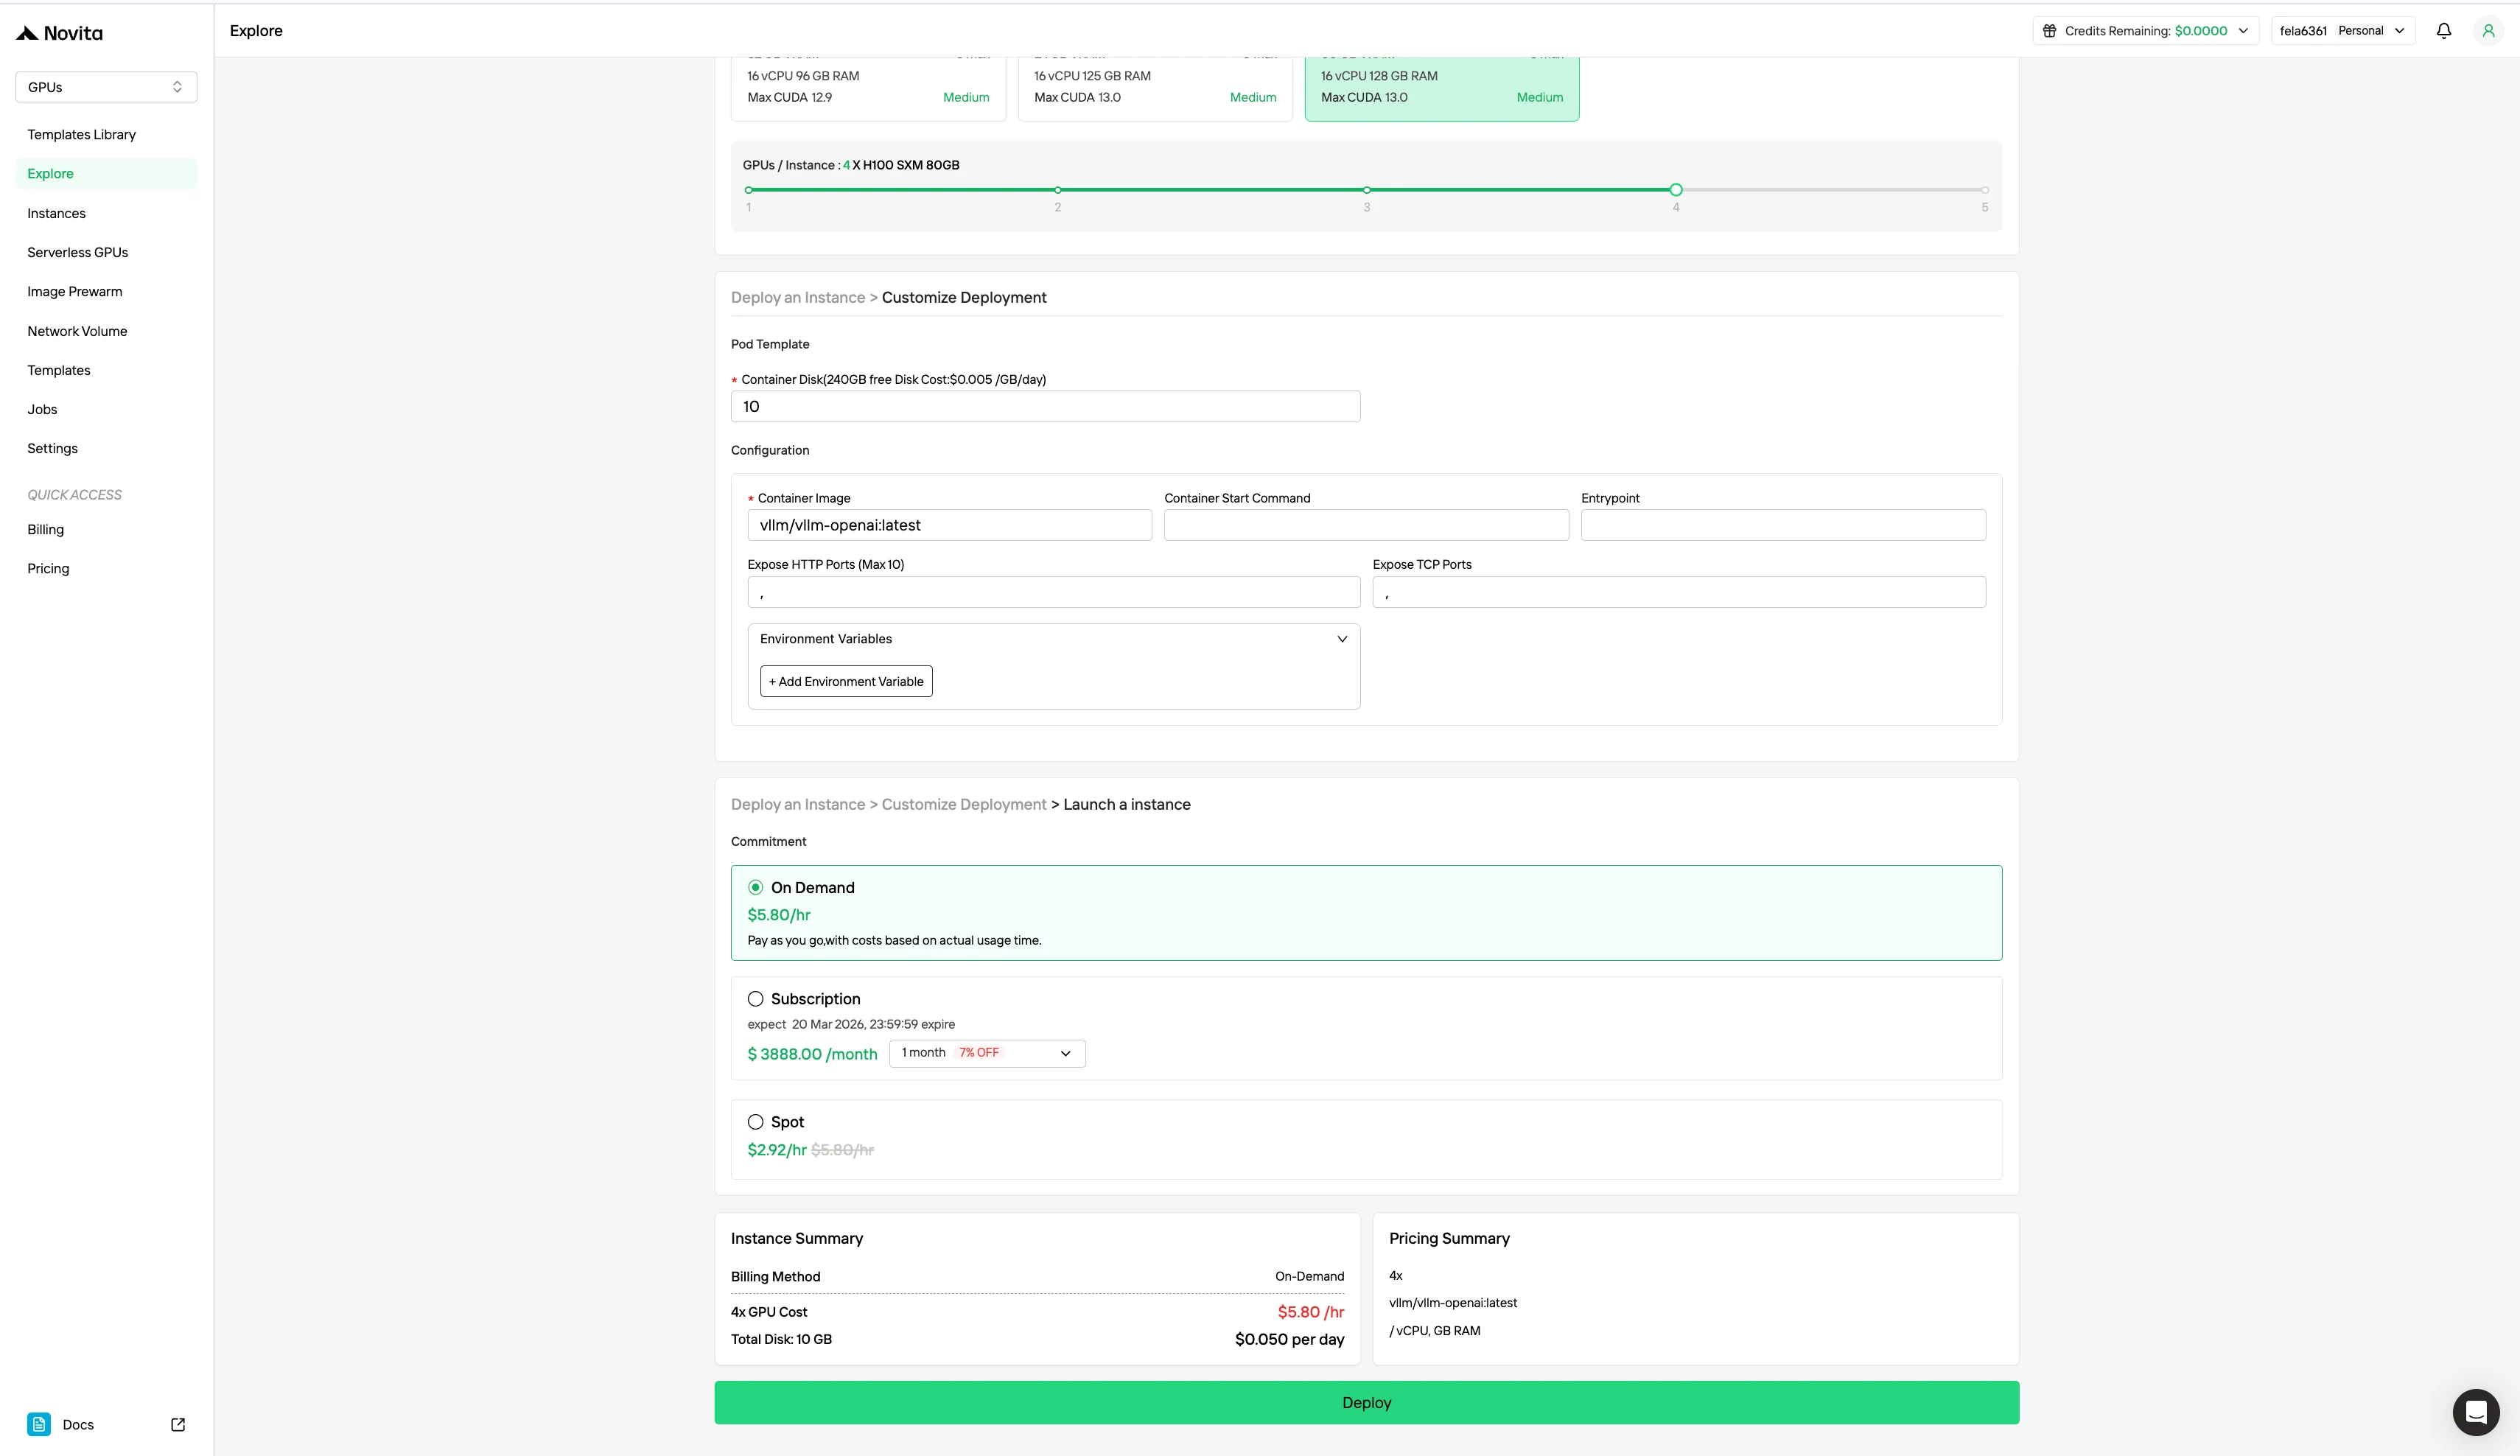Click the Entrypoint input field
Screen dimensions: 2520x1456
point(1783,526)
